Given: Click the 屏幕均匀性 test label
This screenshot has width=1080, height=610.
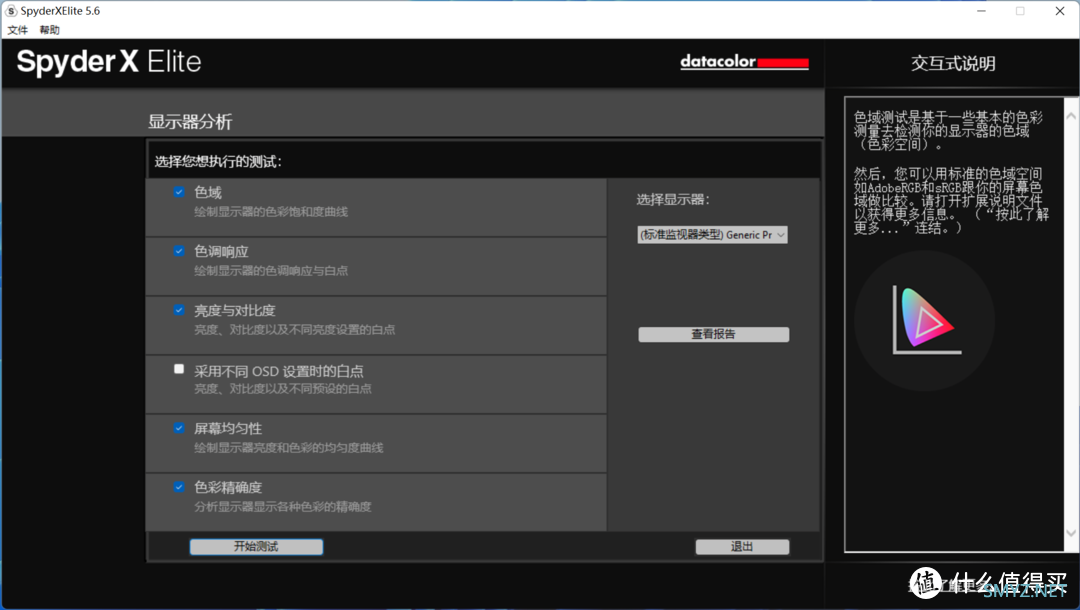Looking at the screenshot, I should pos(228,428).
